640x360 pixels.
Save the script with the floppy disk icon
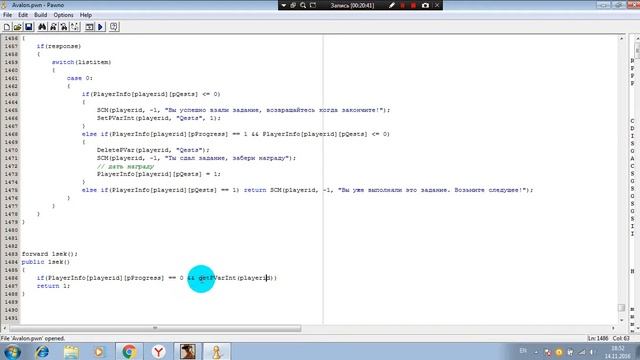point(29,27)
